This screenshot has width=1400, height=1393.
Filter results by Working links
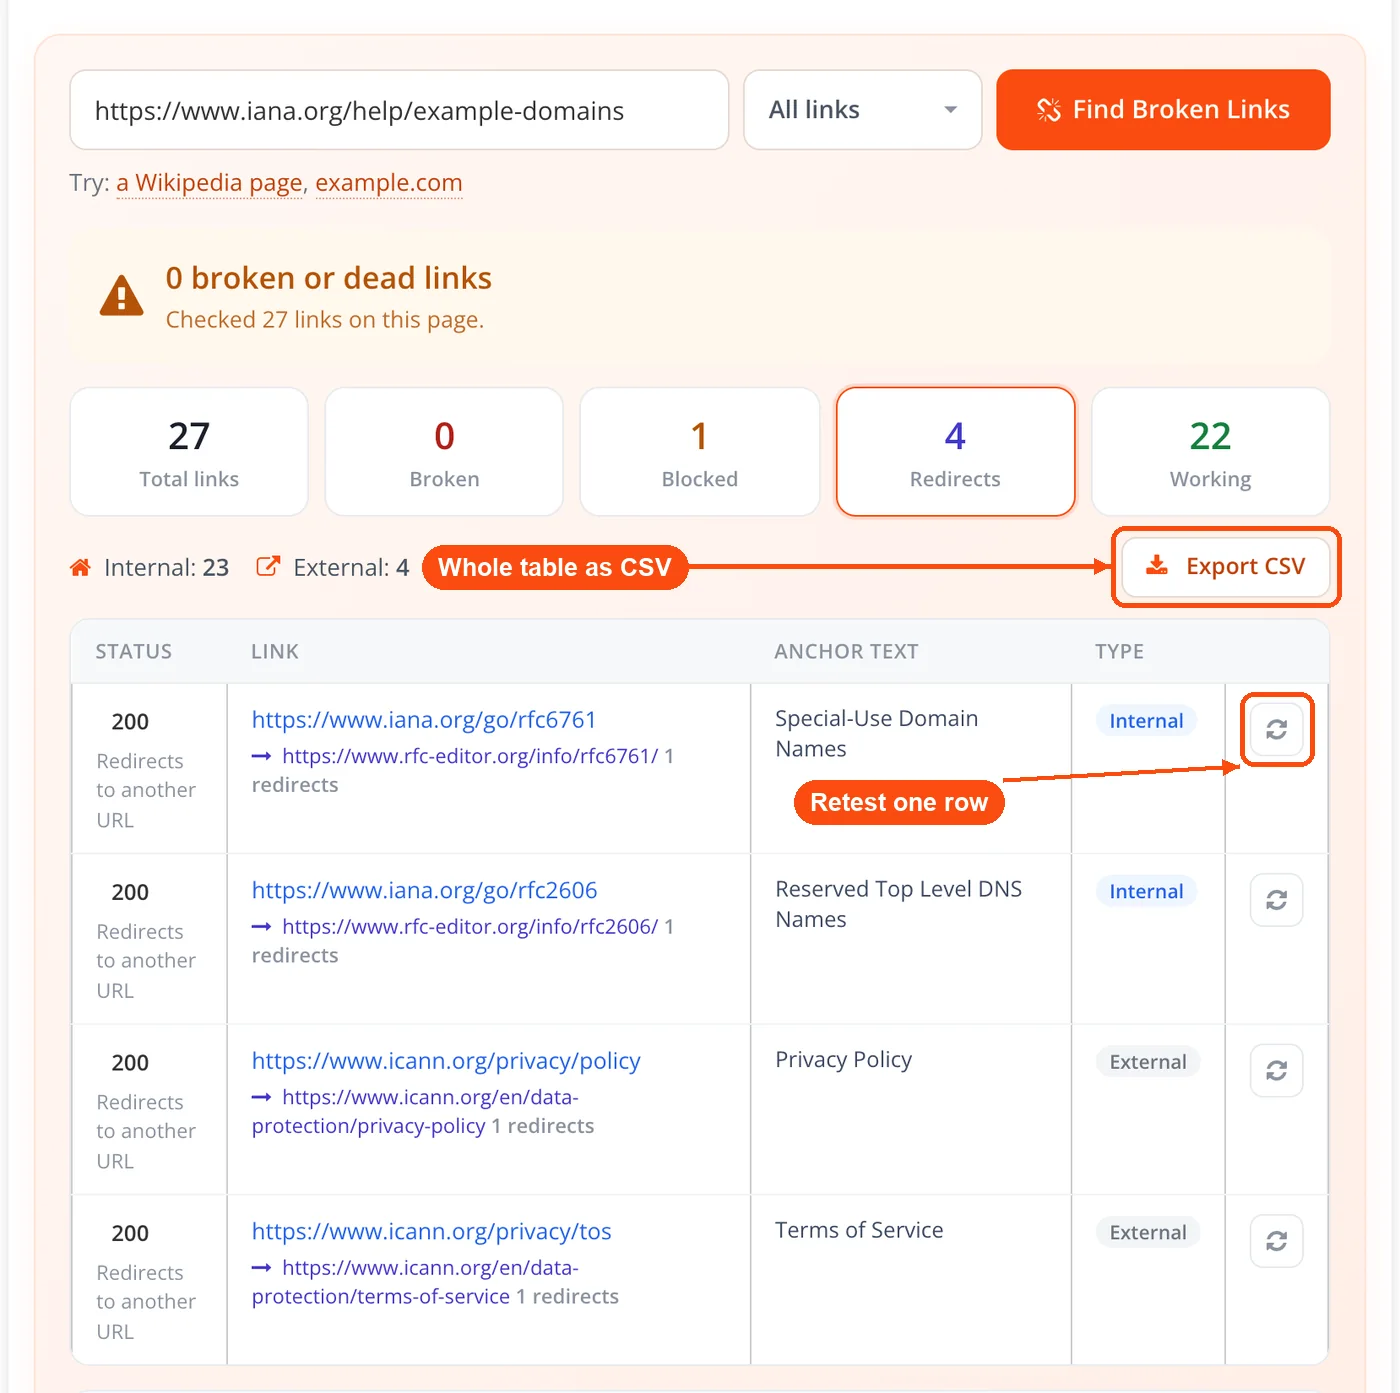(1210, 452)
